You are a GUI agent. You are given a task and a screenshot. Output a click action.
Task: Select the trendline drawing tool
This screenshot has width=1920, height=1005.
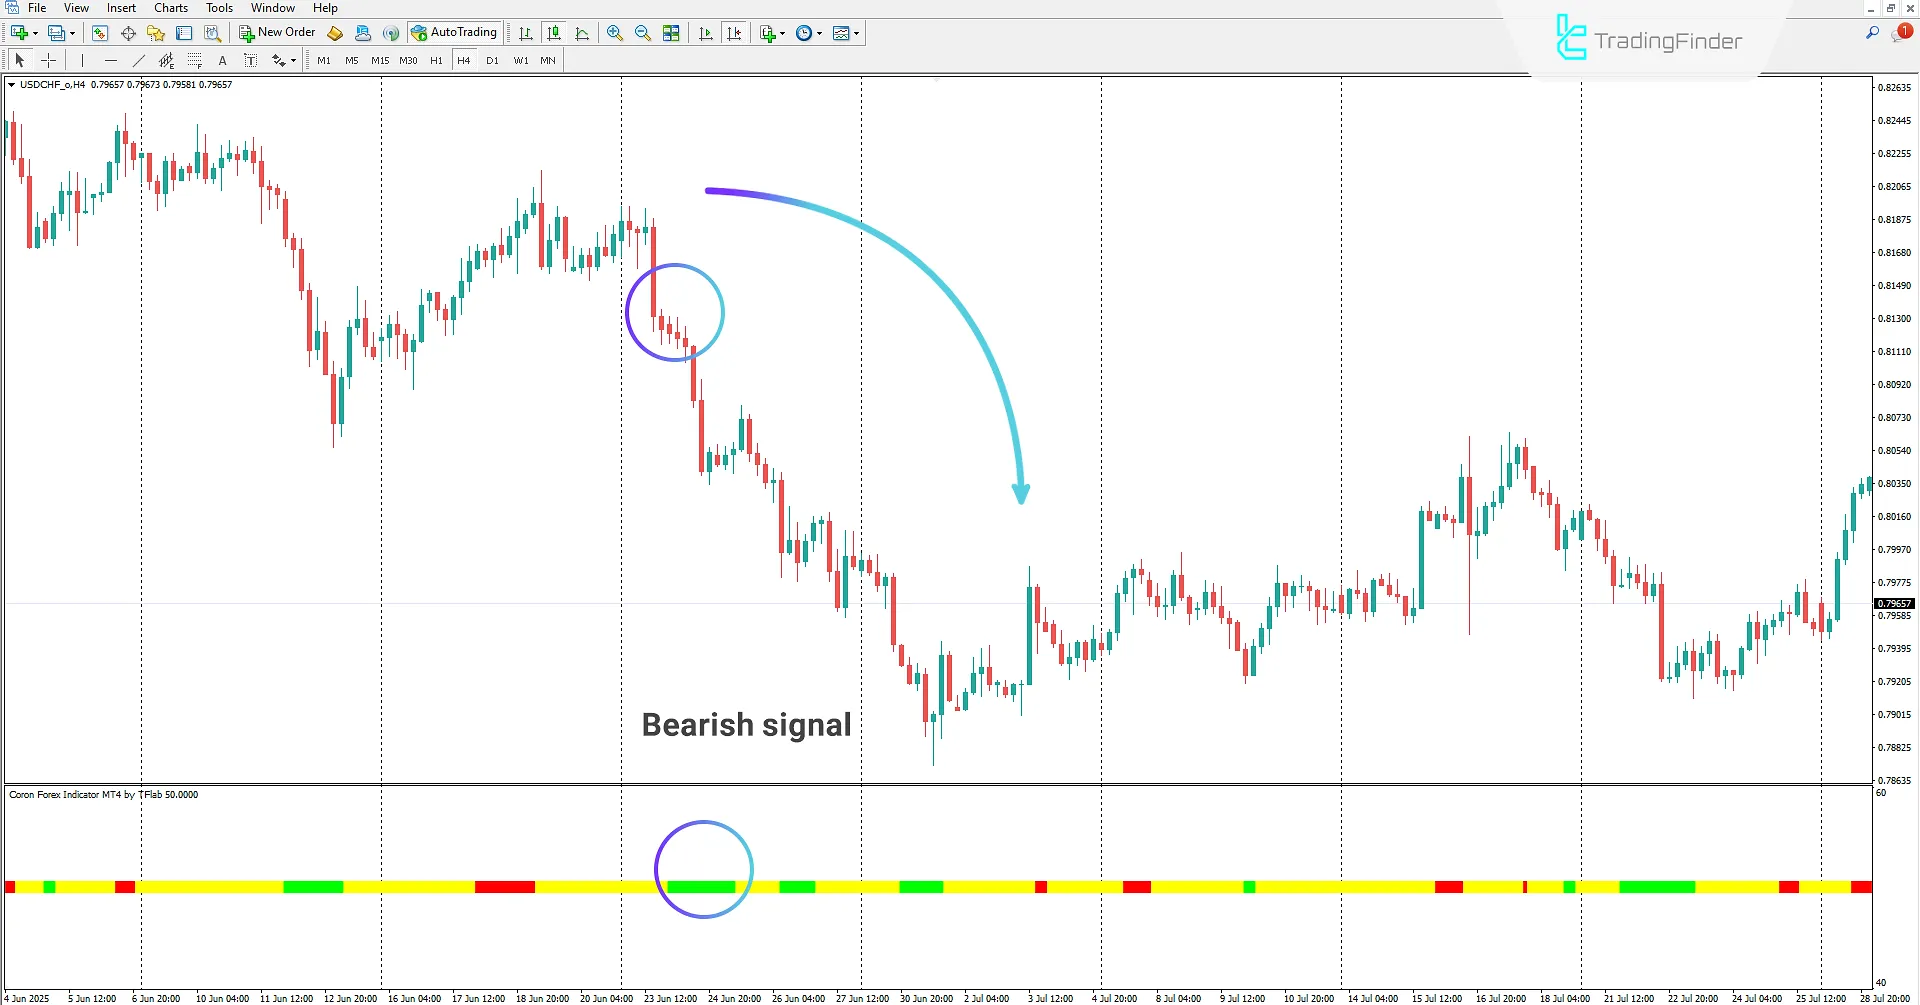[138, 61]
